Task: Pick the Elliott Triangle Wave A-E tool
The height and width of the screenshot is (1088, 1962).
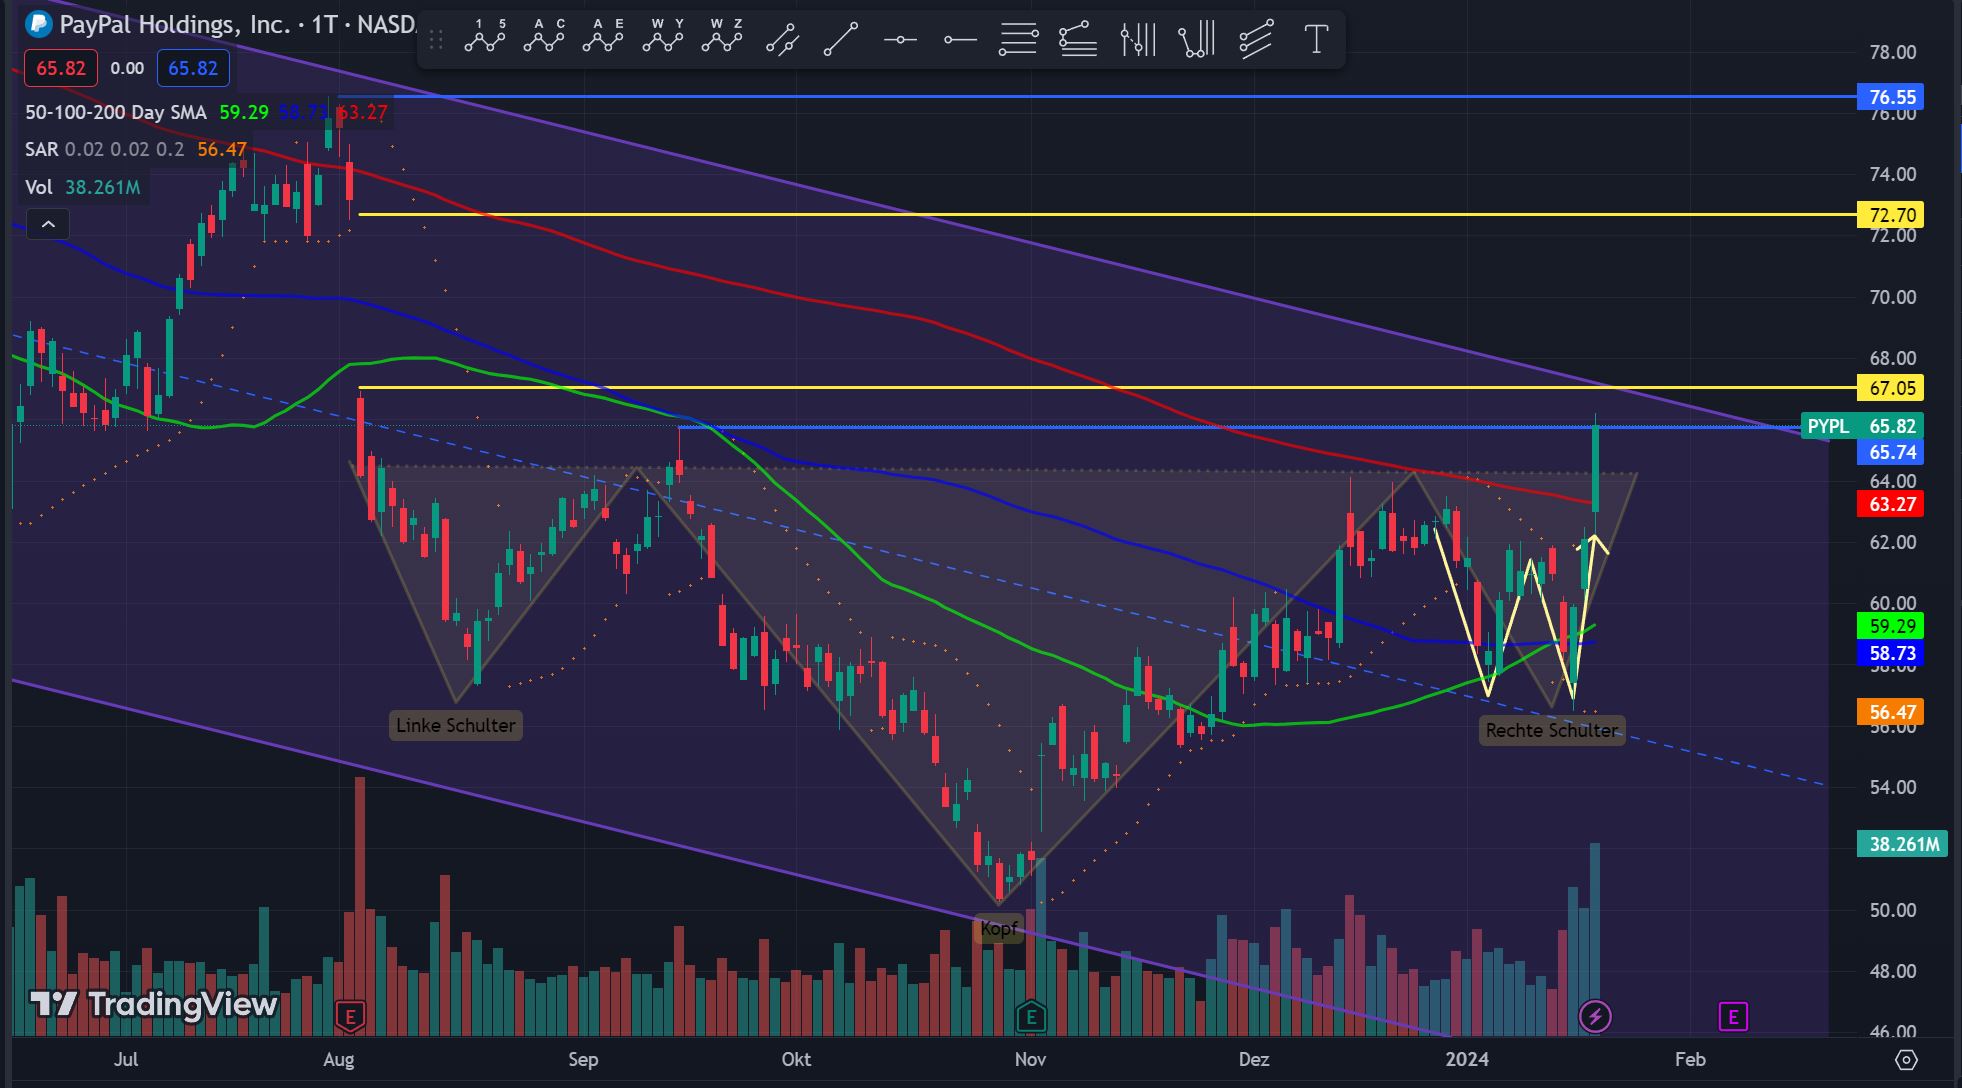Action: coord(603,39)
